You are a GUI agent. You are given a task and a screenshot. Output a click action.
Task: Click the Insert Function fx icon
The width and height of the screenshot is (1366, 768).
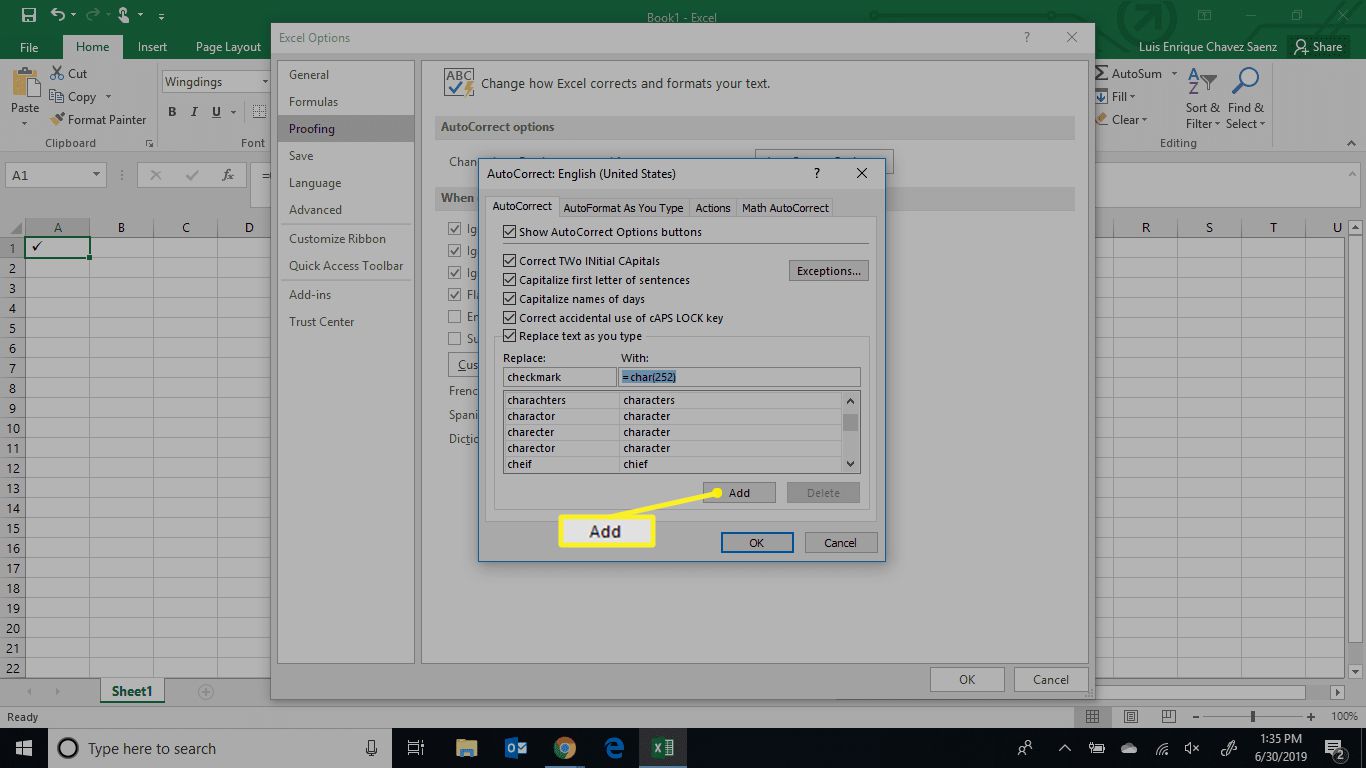click(228, 175)
